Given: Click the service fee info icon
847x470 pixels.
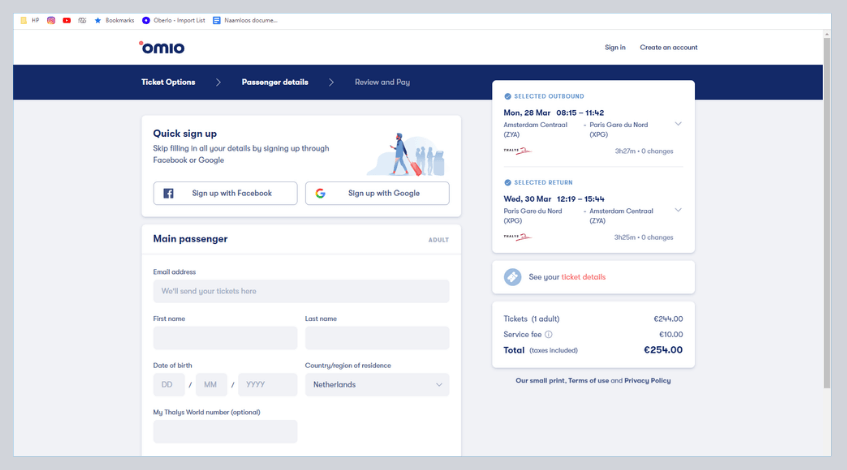Looking at the screenshot, I should point(548,334).
